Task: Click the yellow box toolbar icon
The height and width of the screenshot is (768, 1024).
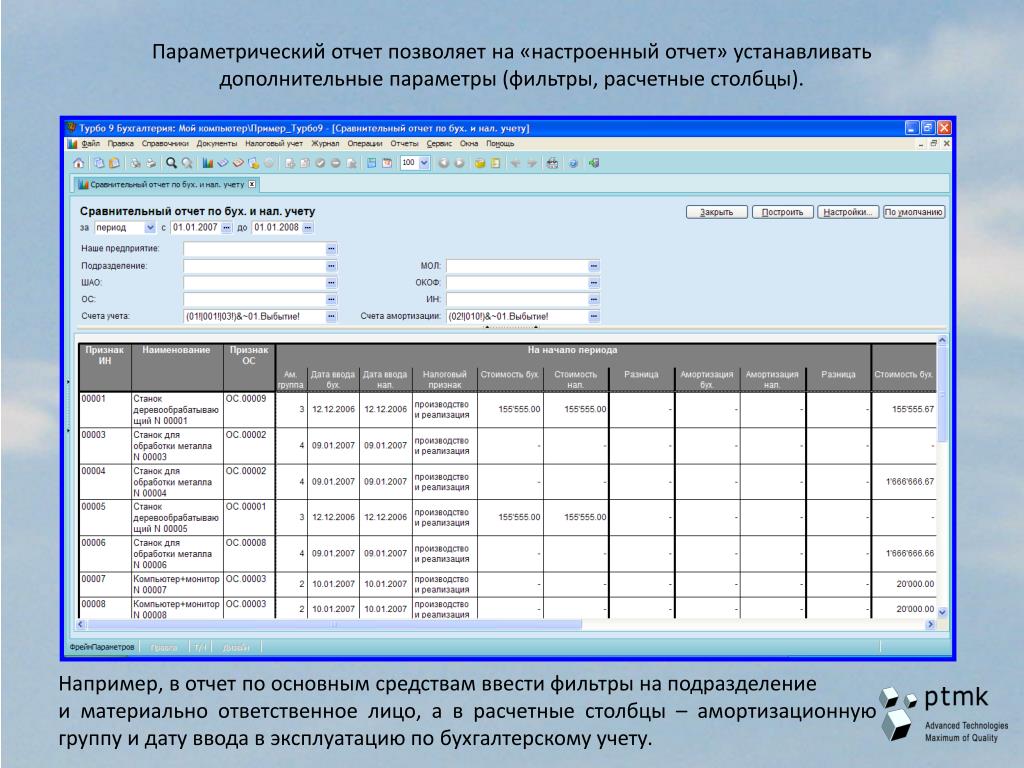Action: pyautogui.click(x=479, y=163)
